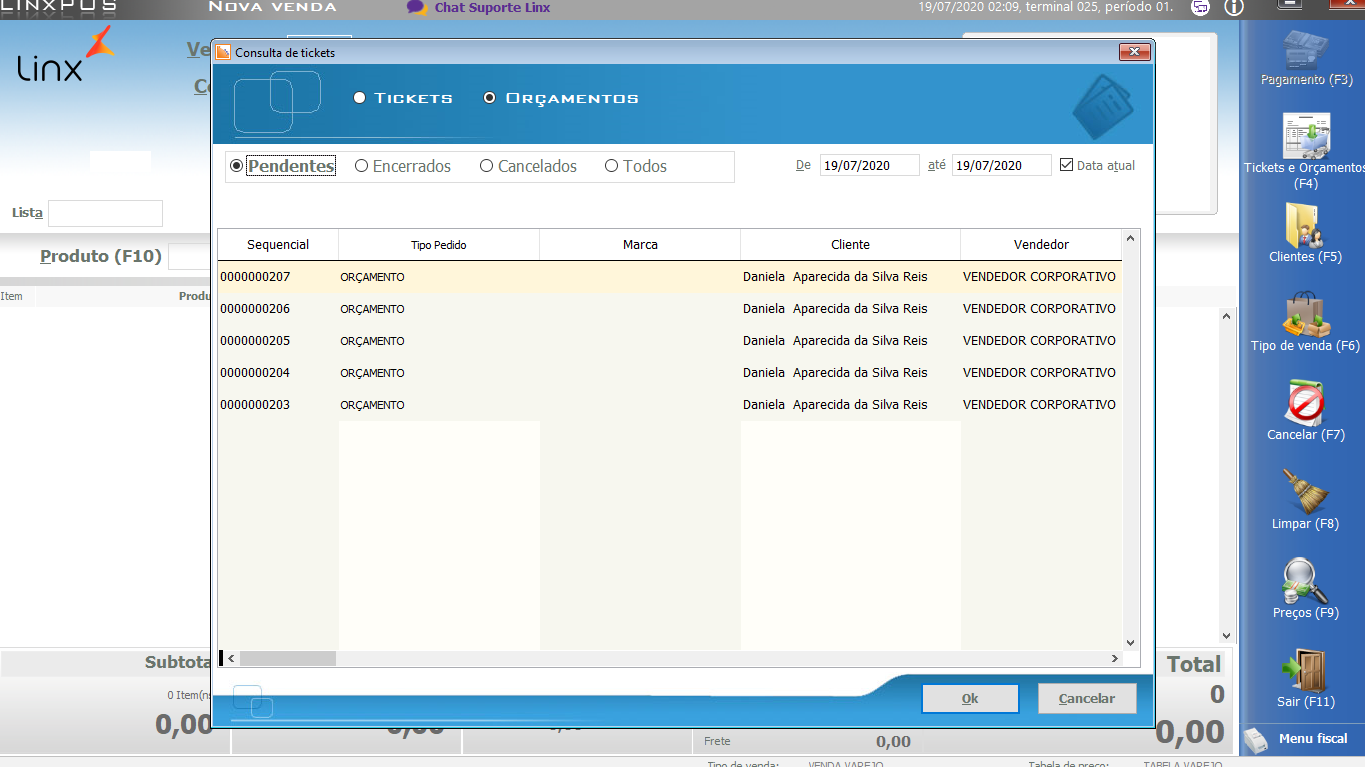This screenshot has height=767, width=1365.
Task: Uncheck the Data atual checkbox
Action: pos(1066,165)
